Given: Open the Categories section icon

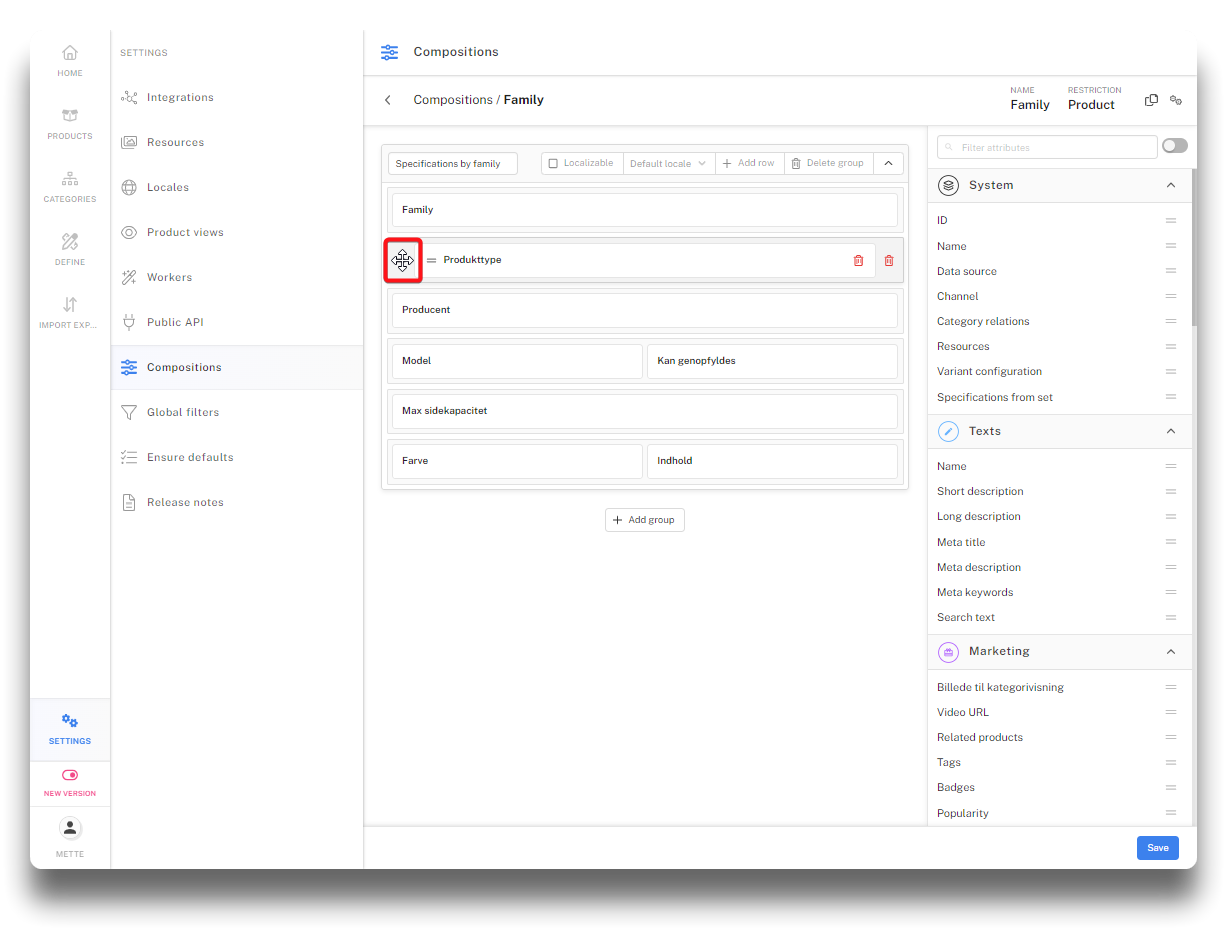Looking at the screenshot, I should 69,179.
